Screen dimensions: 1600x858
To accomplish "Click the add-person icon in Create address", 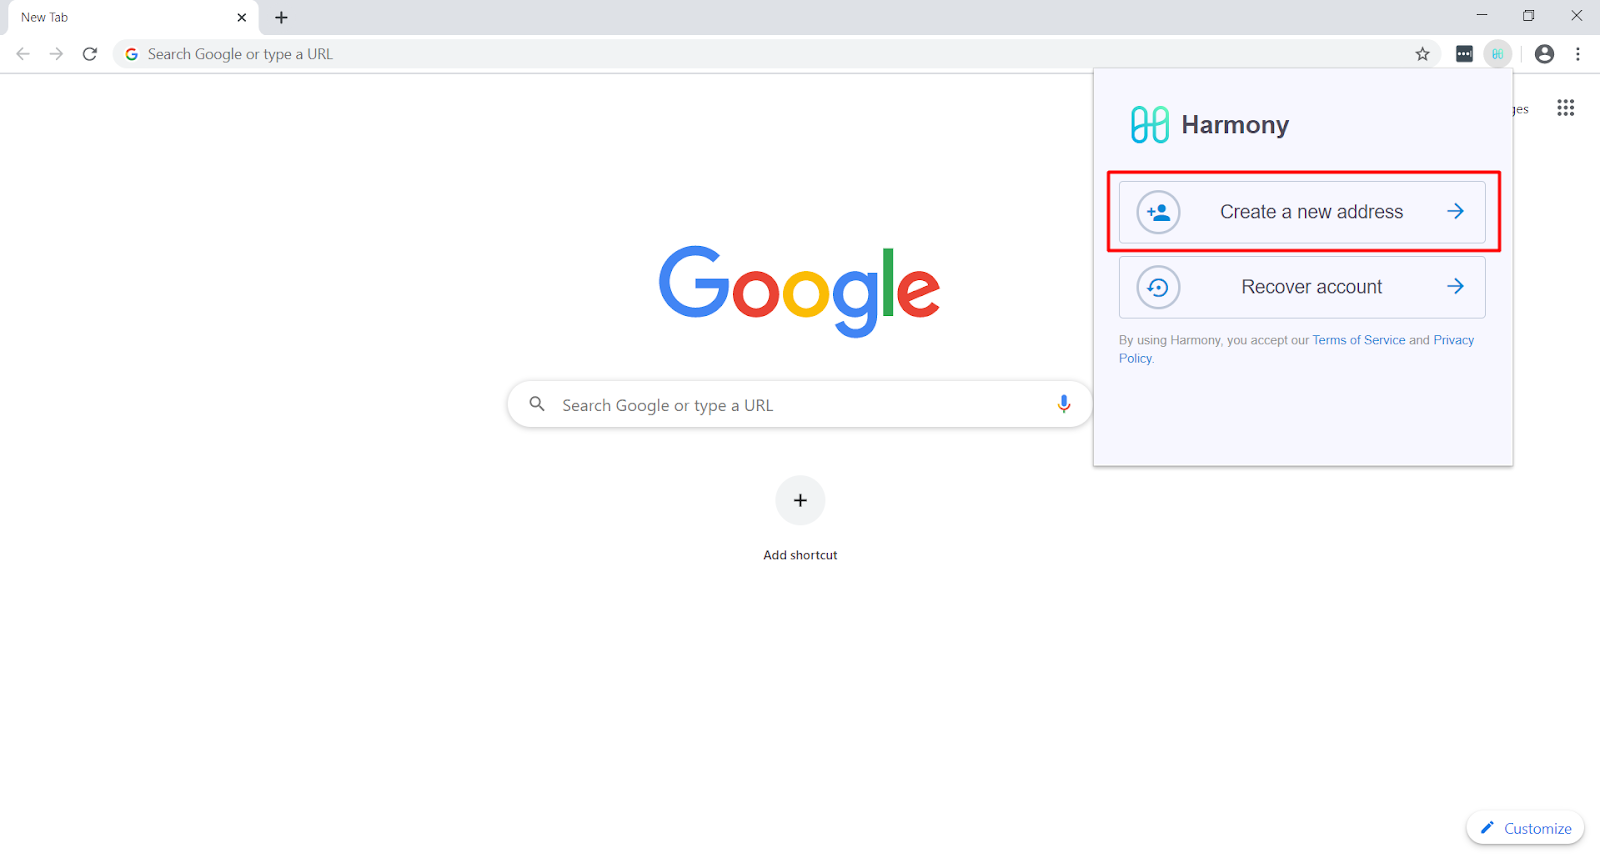I will [1158, 212].
